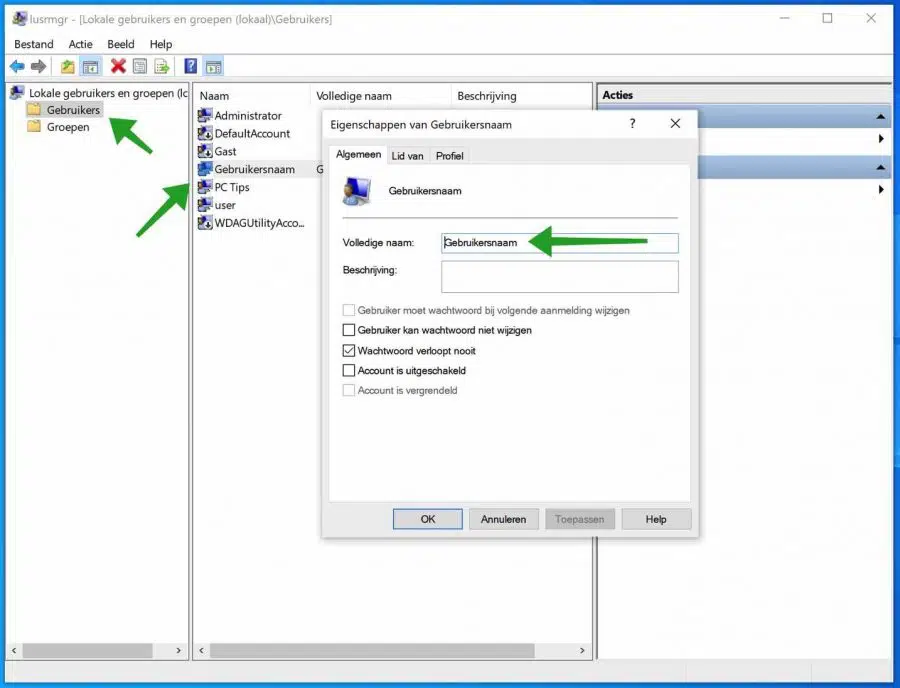Click the Annuleren button
Image resolution: width=900 pixels, height=688 pixels.
tap(503, 519)
